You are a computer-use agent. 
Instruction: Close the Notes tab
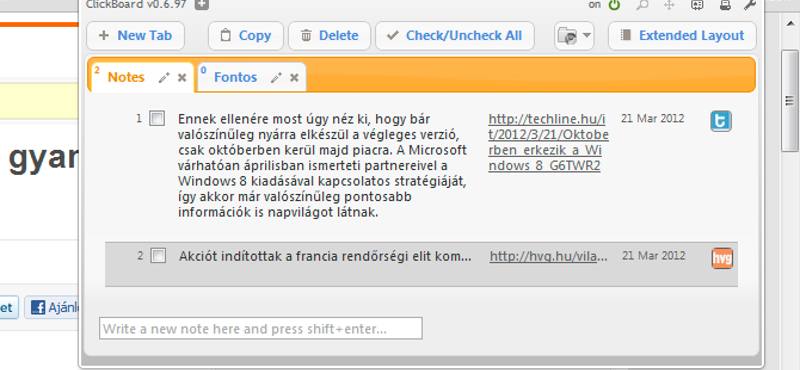pyautogui.click(x=182, y=78)
